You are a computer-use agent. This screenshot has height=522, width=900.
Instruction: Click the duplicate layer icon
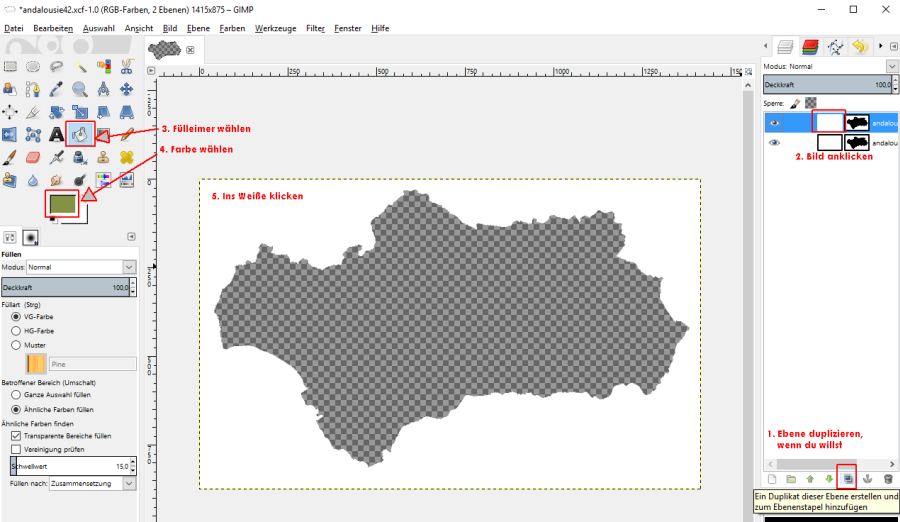pyautogui.click(x=848, y=479)
